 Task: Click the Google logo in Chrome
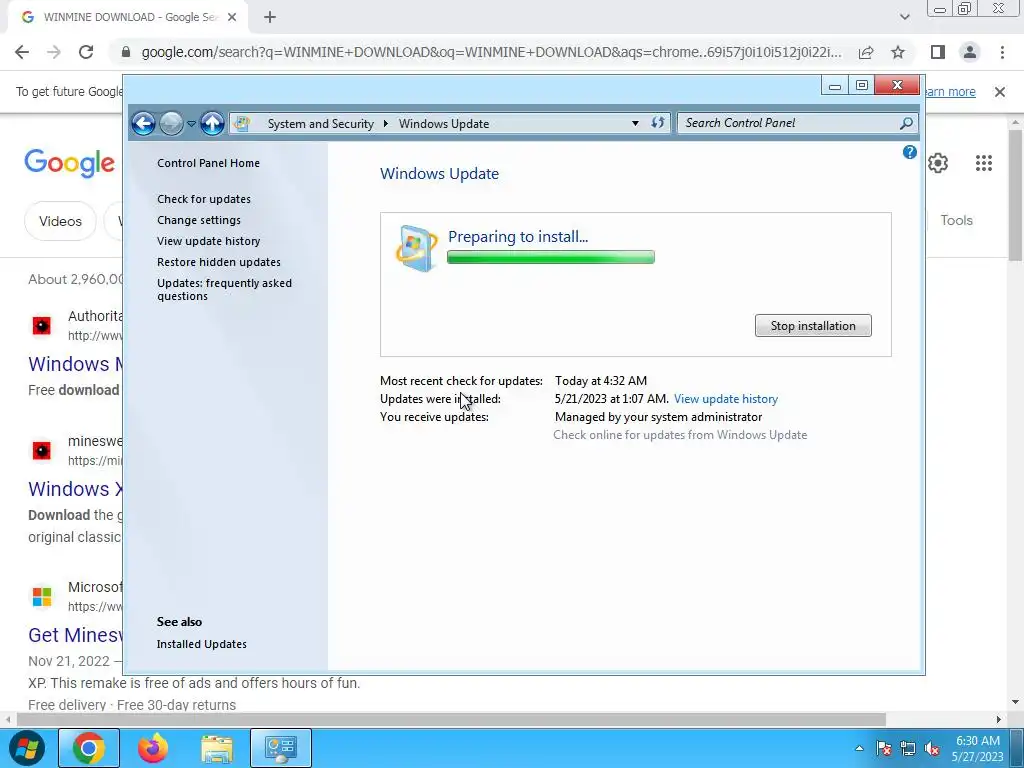pos(69,163)
